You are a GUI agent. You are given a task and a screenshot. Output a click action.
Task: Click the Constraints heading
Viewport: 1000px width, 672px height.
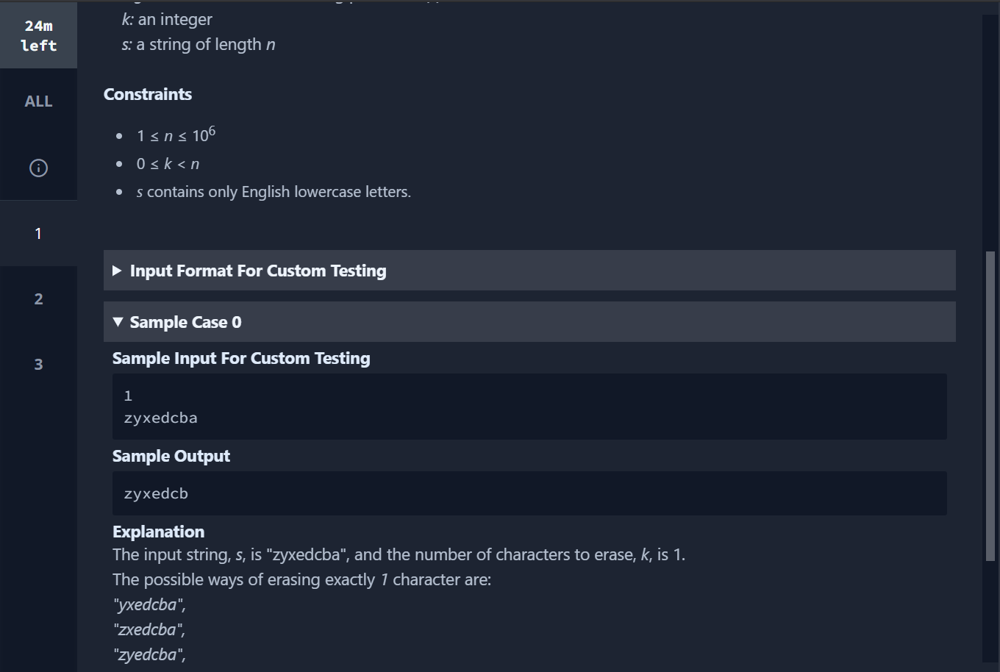pyautogui.click(x=147, y=94)
